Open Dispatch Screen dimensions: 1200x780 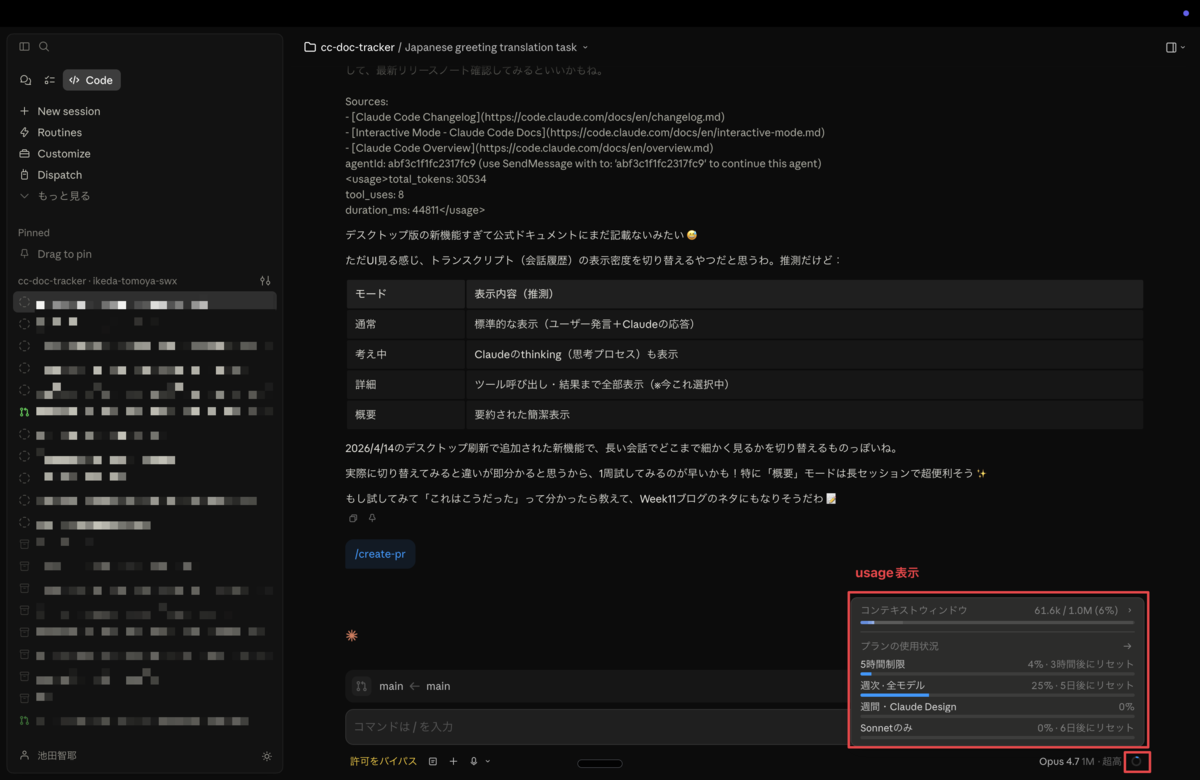coord(51,175)
